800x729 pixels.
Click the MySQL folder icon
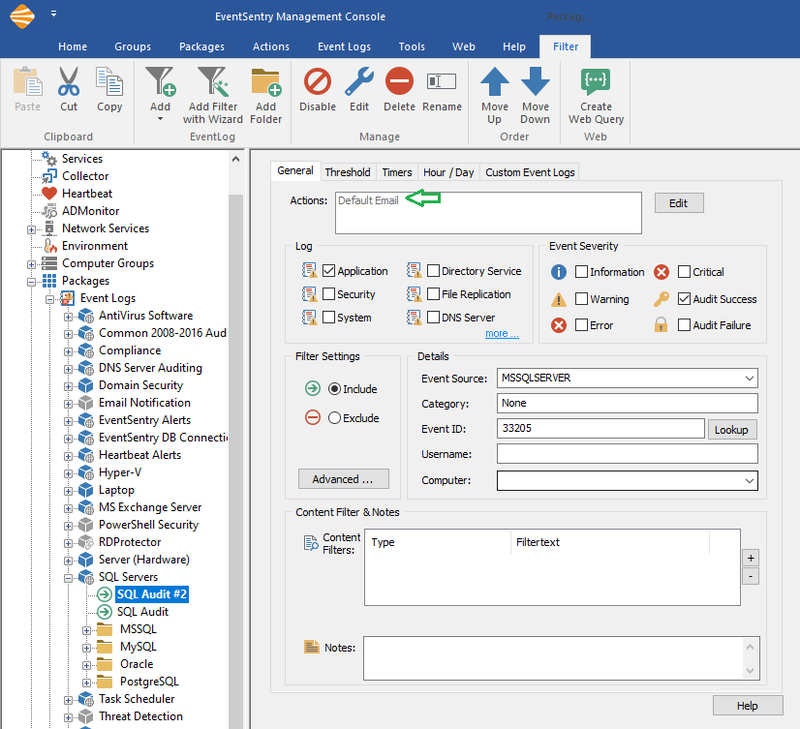(x=105, y=646)
